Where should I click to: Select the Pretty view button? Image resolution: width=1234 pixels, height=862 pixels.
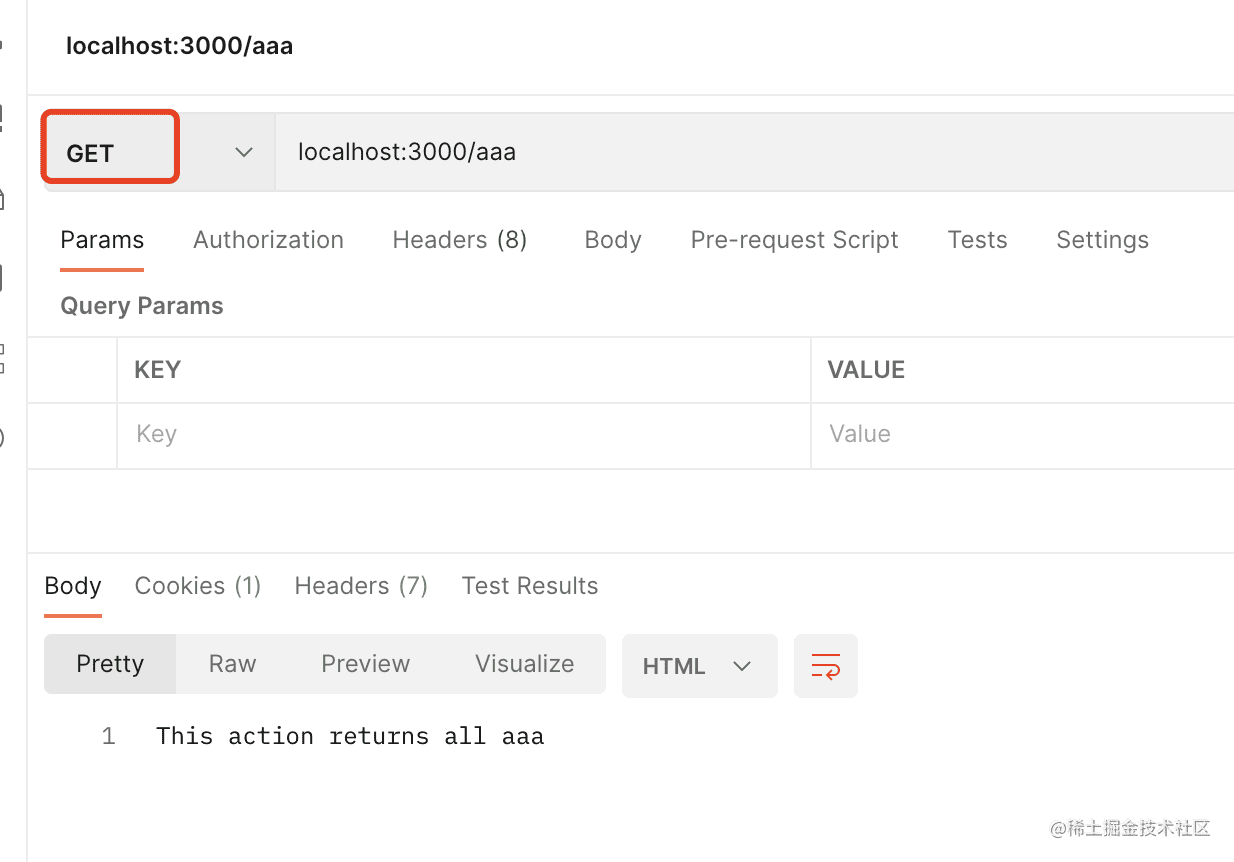(110, 664)
